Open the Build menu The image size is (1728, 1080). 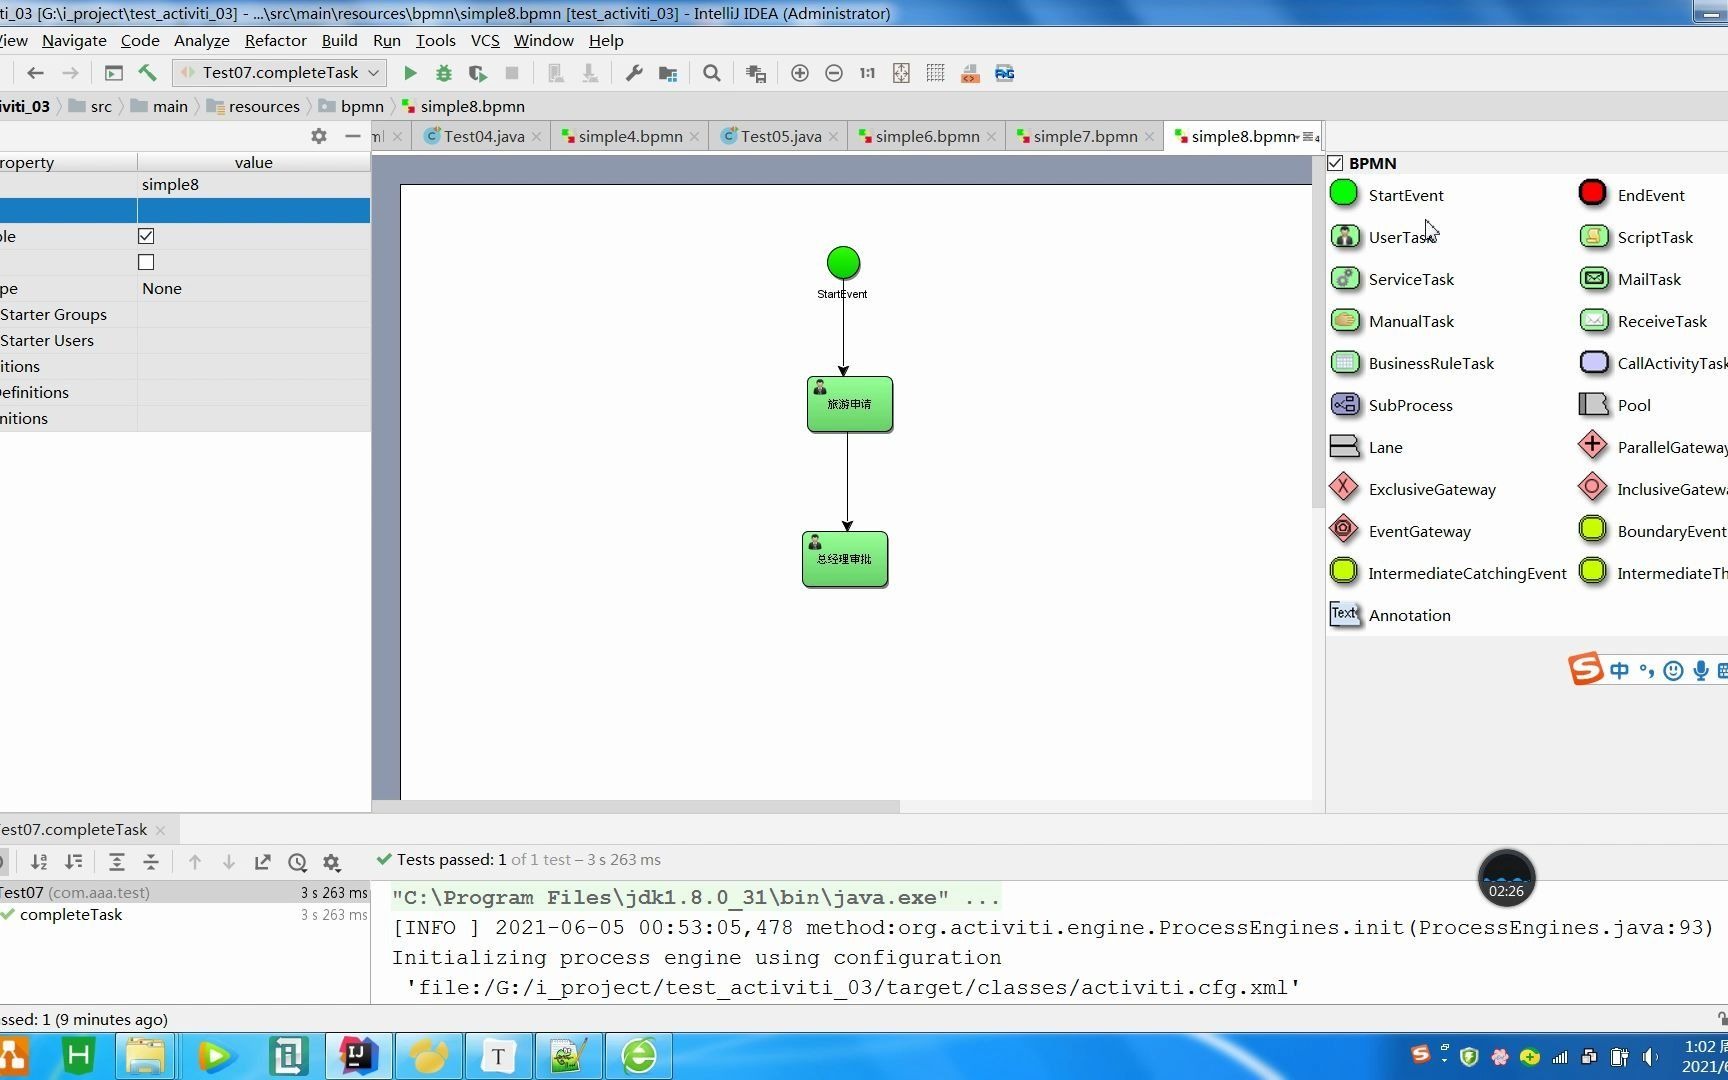click(339, 41)
